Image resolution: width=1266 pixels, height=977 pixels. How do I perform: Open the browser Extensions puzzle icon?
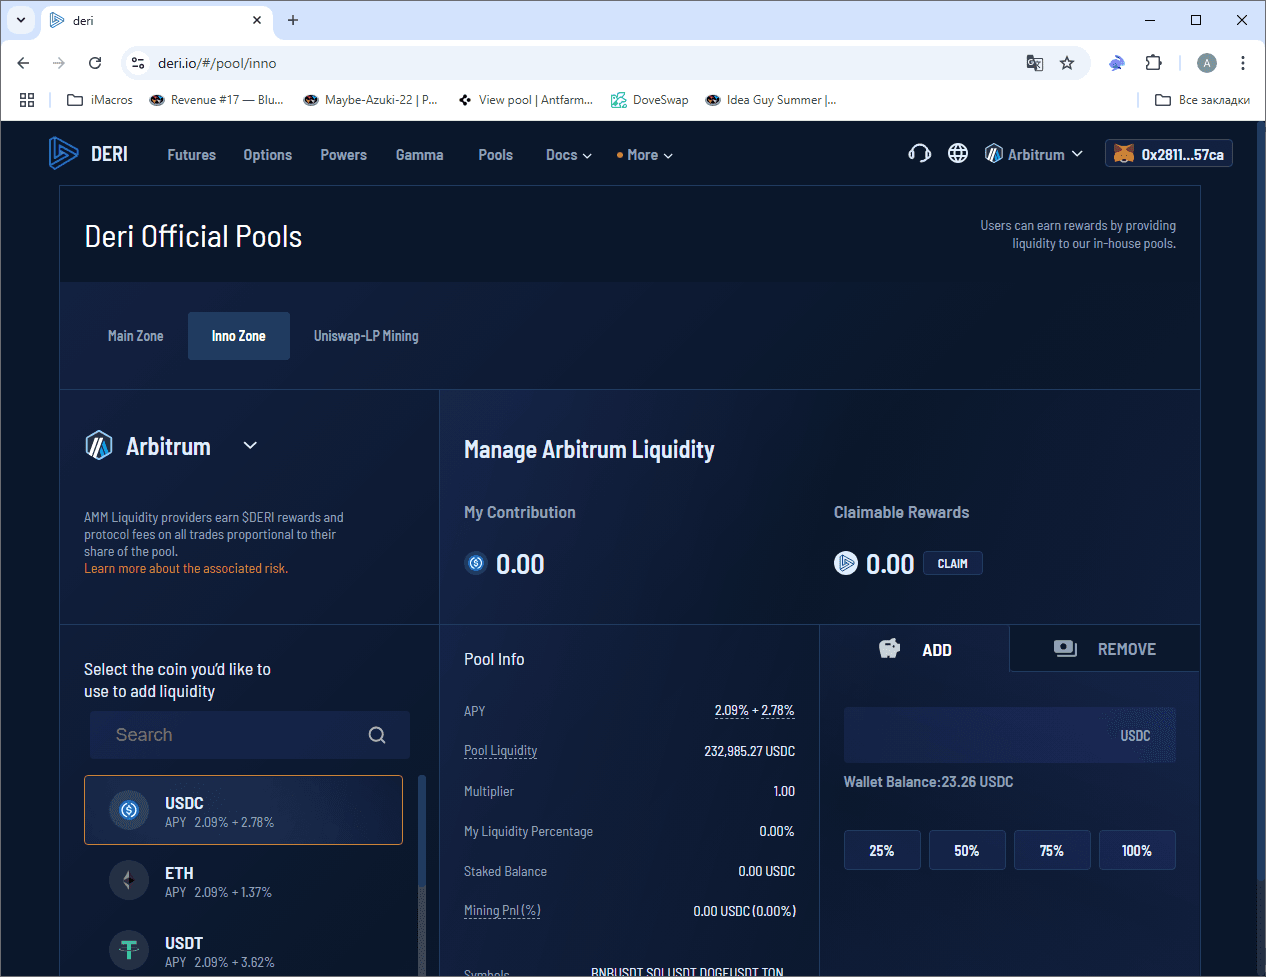tap(1153, 63)
